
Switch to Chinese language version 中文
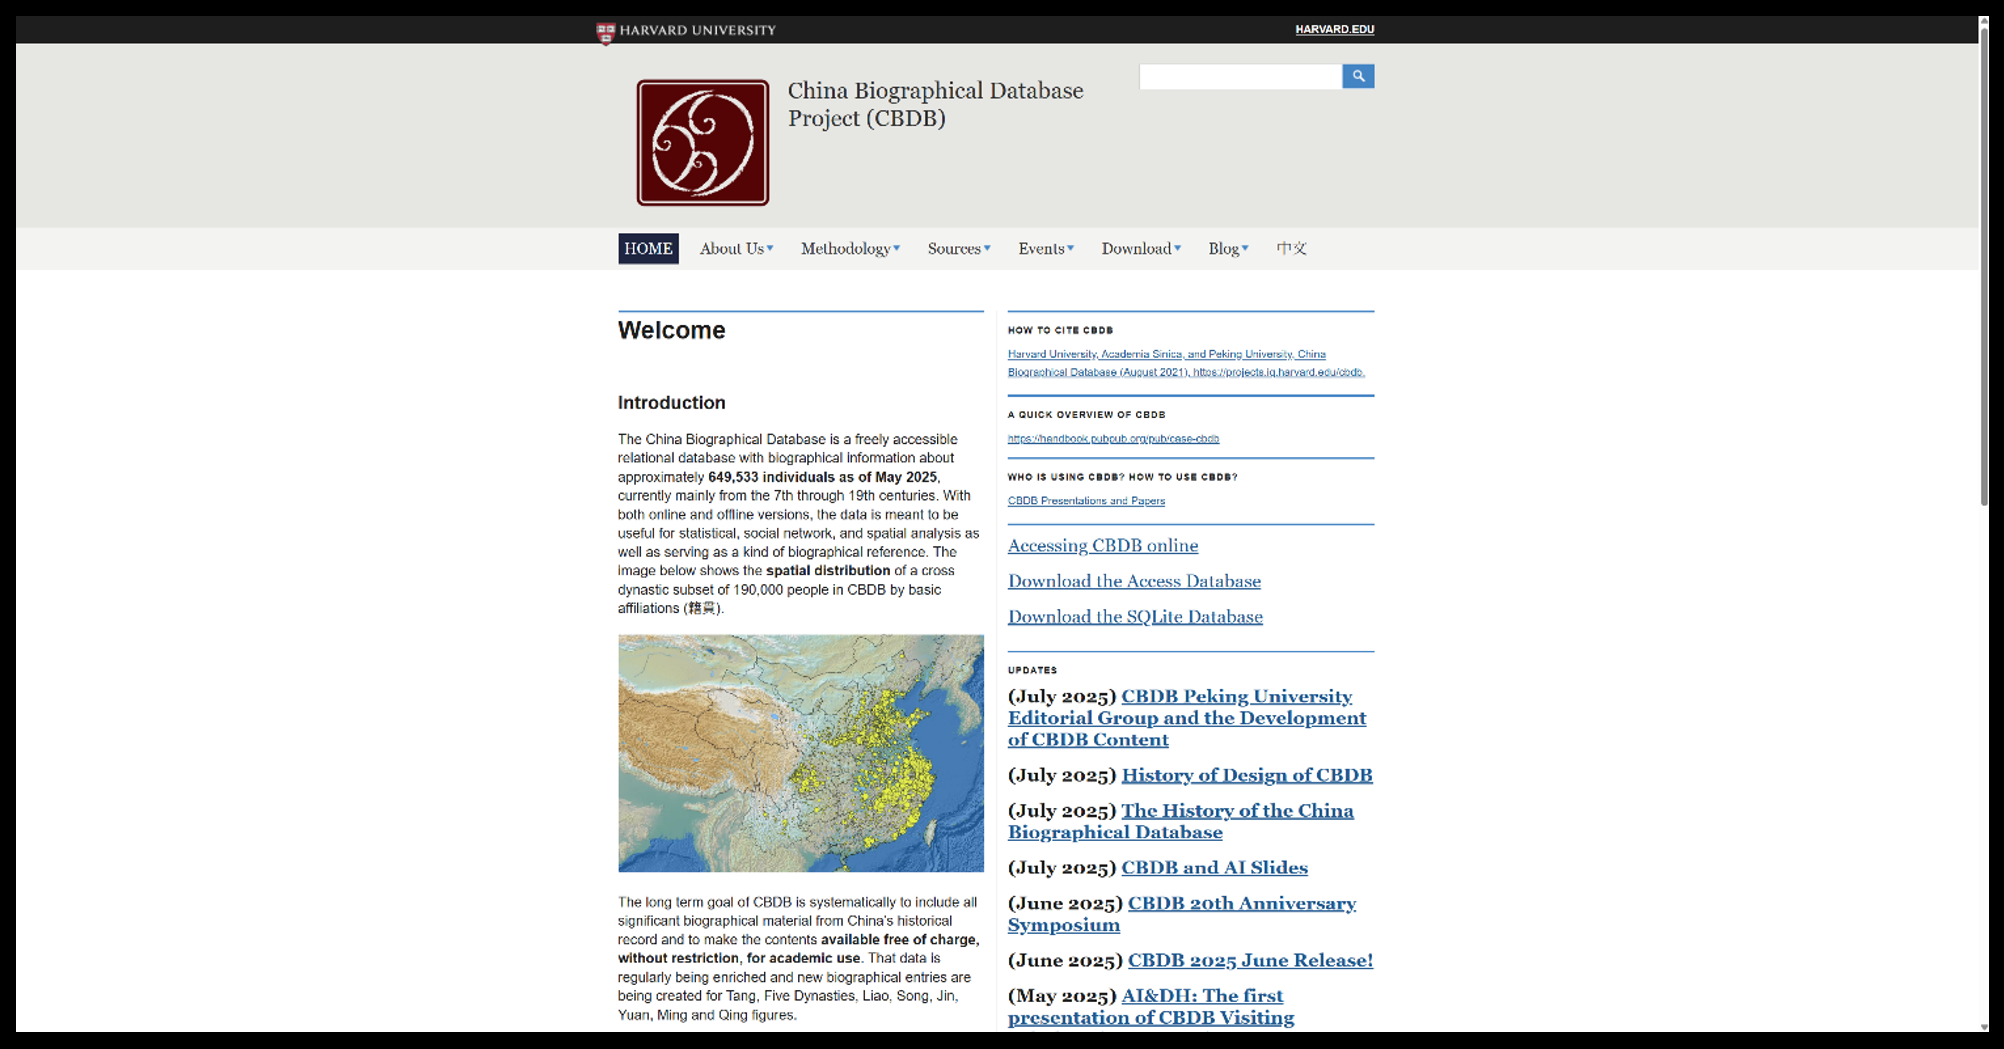(x=1291, y=249)
